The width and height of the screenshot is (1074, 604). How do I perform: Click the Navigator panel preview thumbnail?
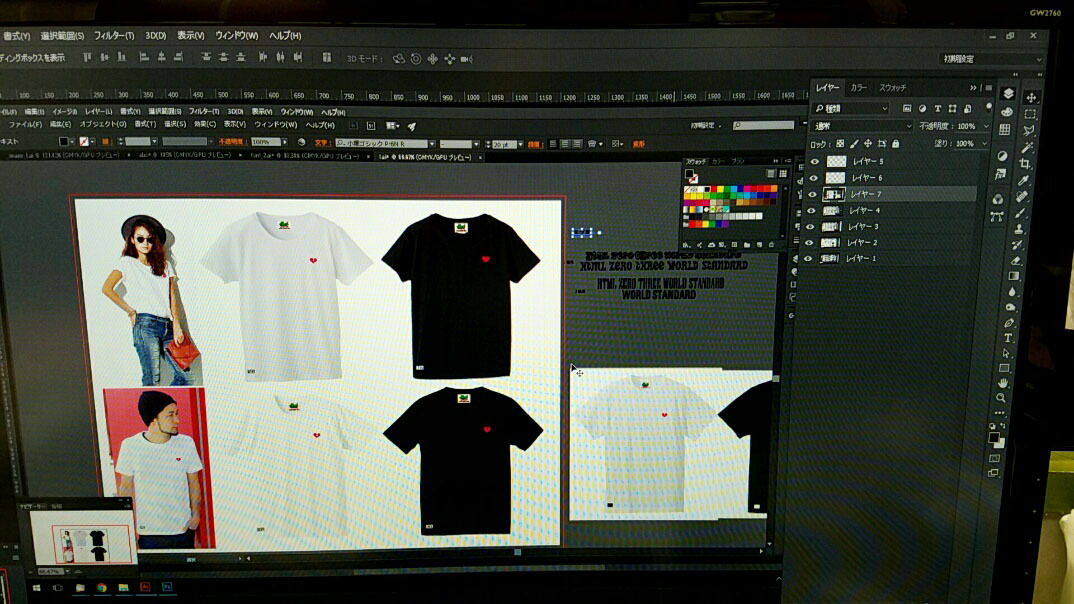[83, 536]
